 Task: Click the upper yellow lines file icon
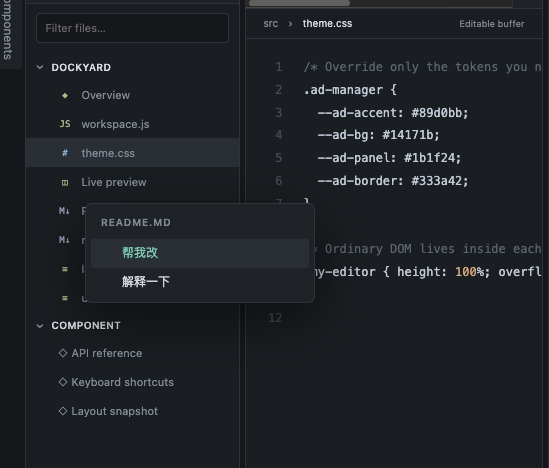pyautogui.click(x=65, y=269)
